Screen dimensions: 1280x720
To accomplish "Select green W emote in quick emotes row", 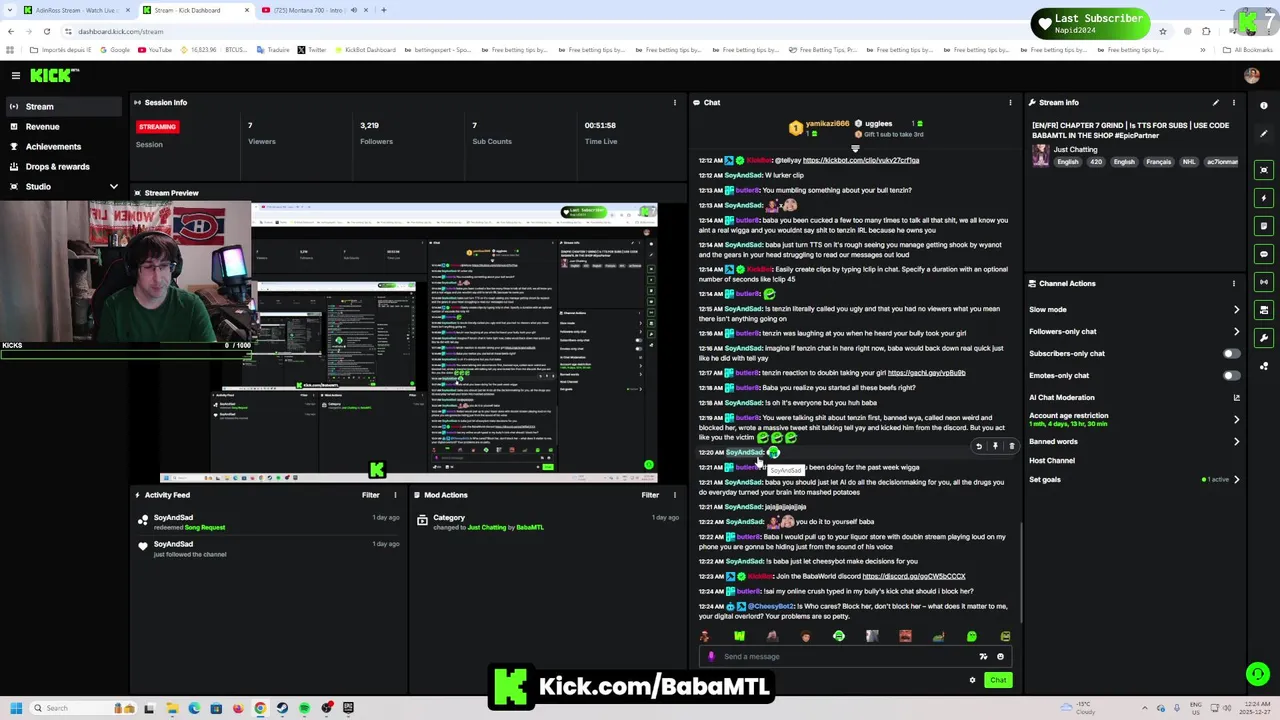I will [x=739, y=636].
